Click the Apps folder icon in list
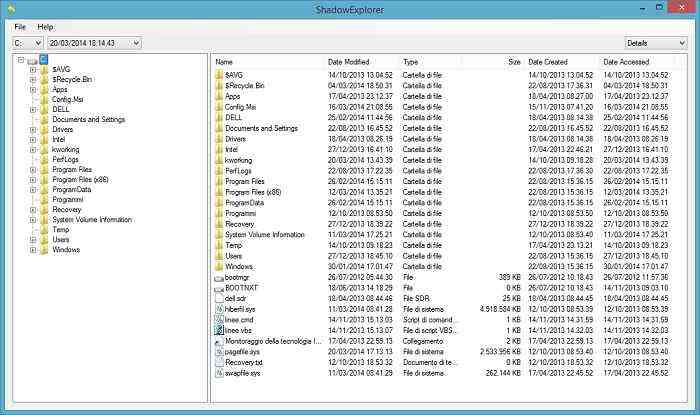Image resolution: width=700 pixels, height=415 pixels. (219, 96)
